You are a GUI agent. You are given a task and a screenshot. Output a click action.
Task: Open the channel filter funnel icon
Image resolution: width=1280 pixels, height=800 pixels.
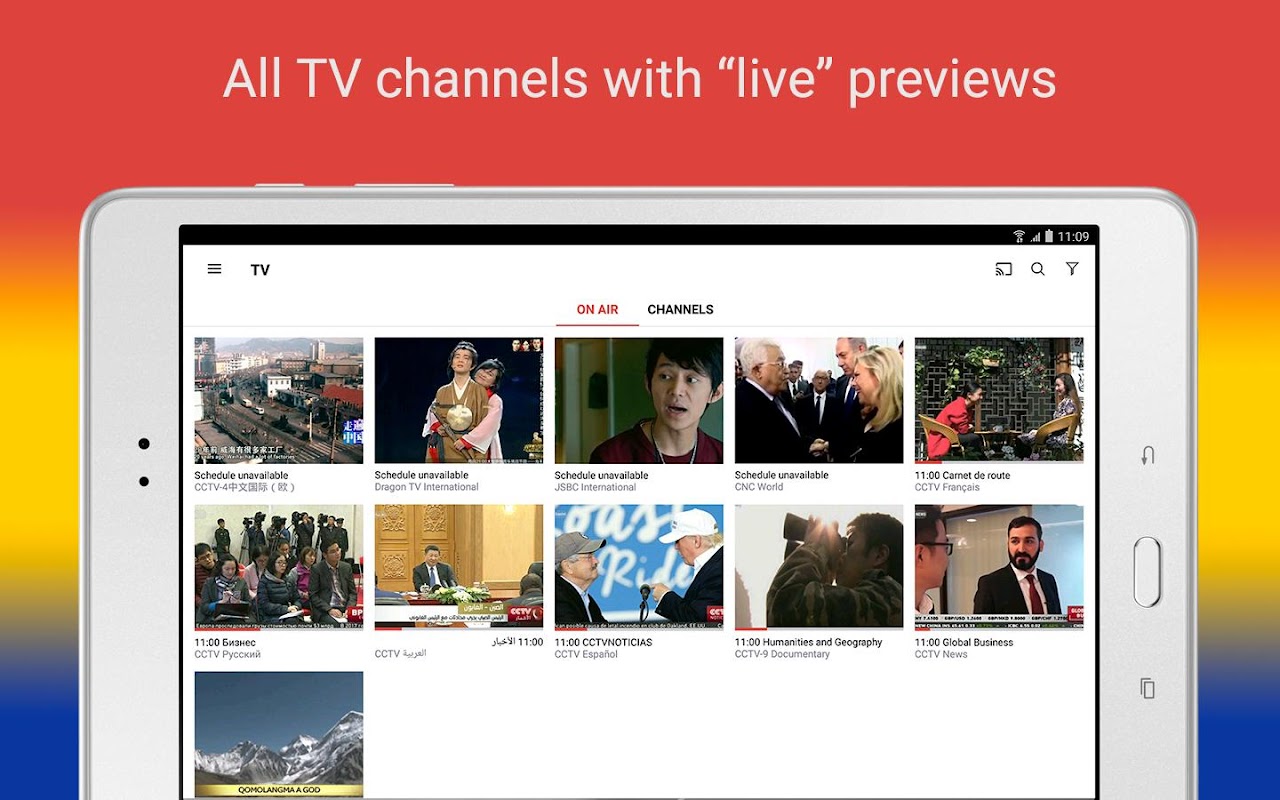1072,269
